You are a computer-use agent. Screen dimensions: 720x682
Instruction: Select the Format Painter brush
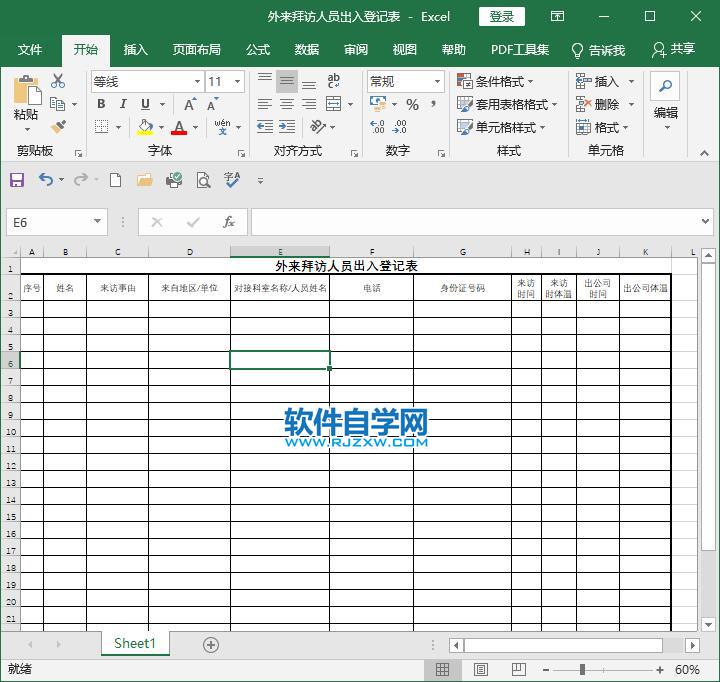pos(58,126)
